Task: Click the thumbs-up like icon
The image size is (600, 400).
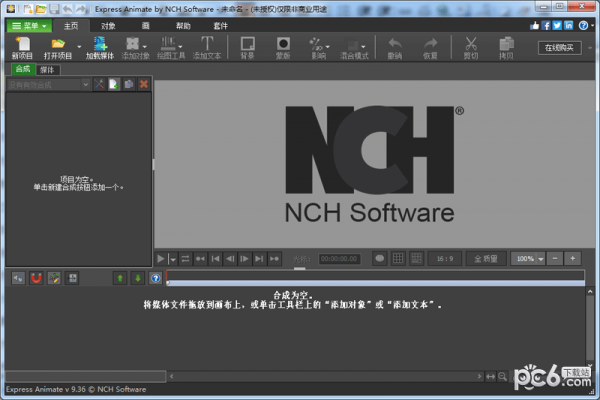Action: 535,26
